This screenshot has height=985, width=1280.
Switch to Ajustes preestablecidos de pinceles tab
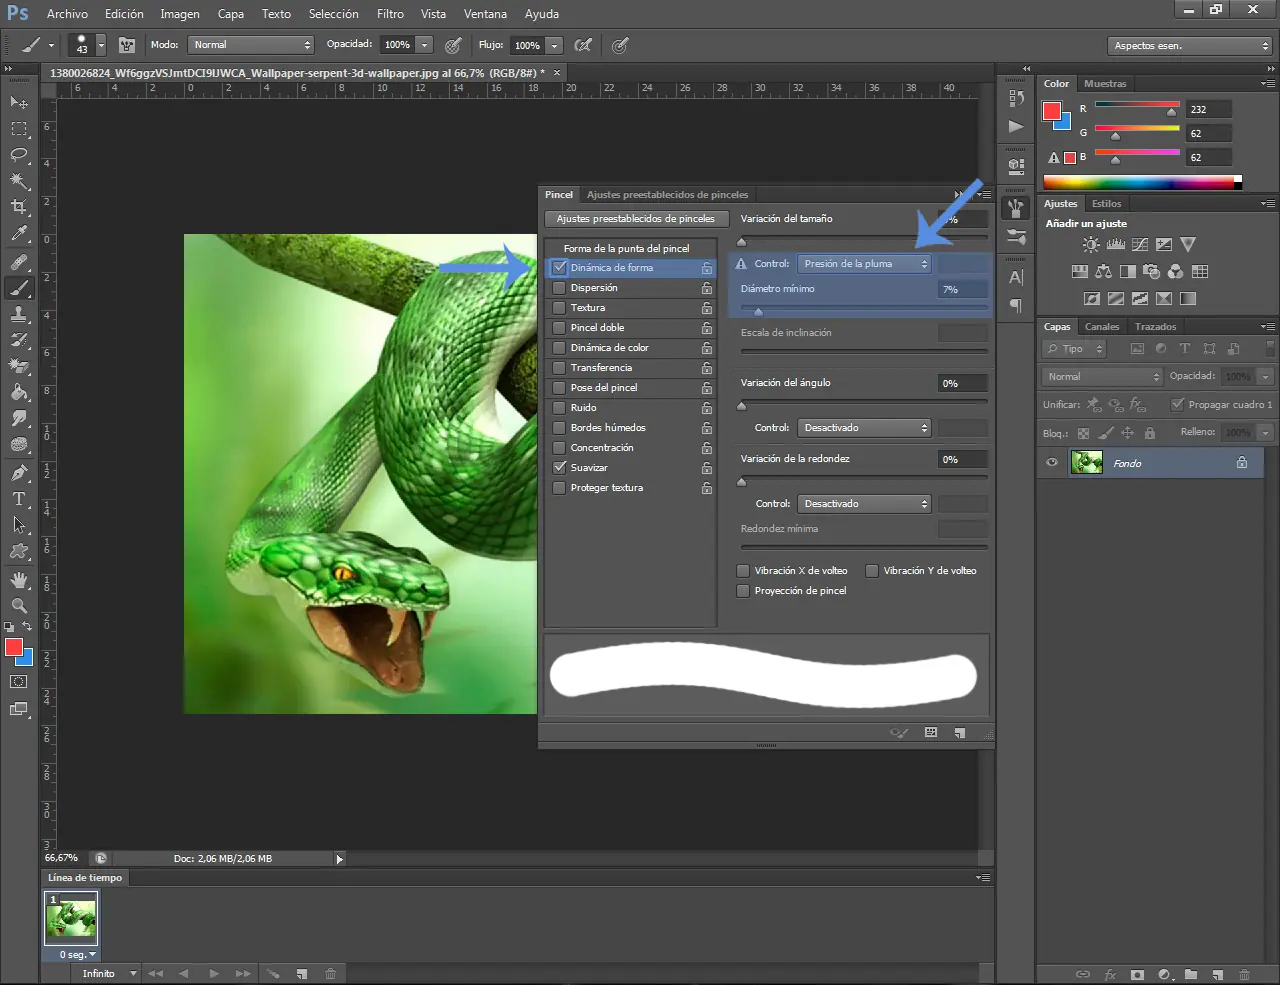click(x=667, y=195)
